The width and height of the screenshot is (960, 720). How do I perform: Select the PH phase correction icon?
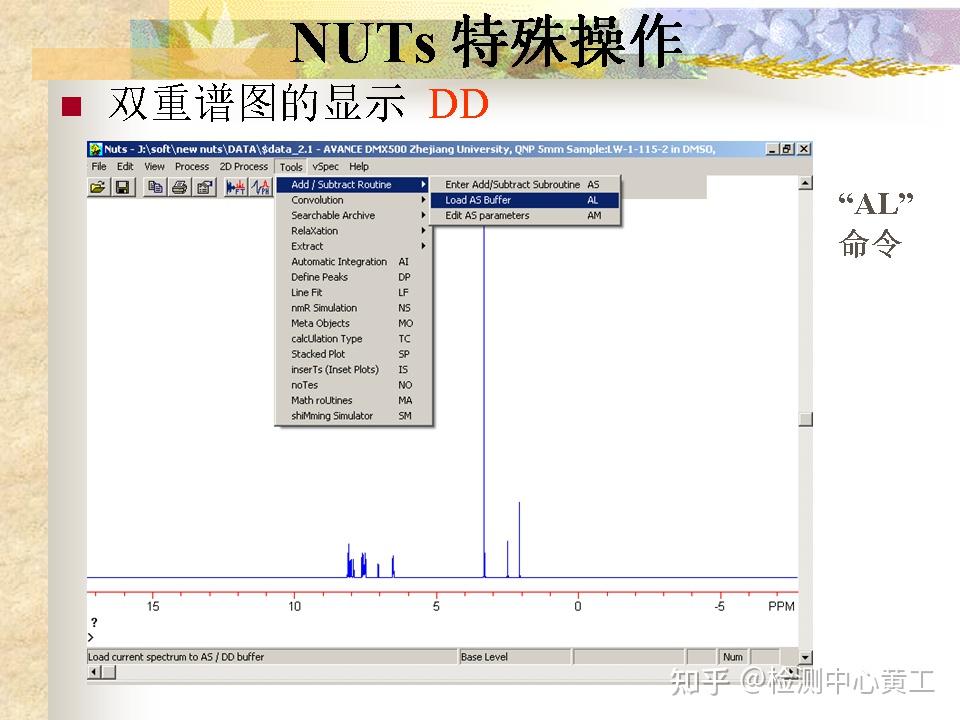coord(259,186)
